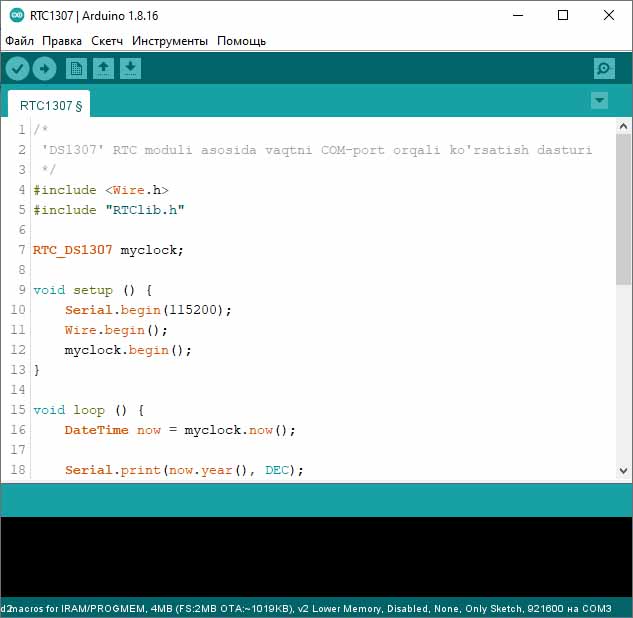Image resolution: width=633 pixels, height=618 pixels.
Task: Open the Правка menu
Action: [x=62, y=41]
